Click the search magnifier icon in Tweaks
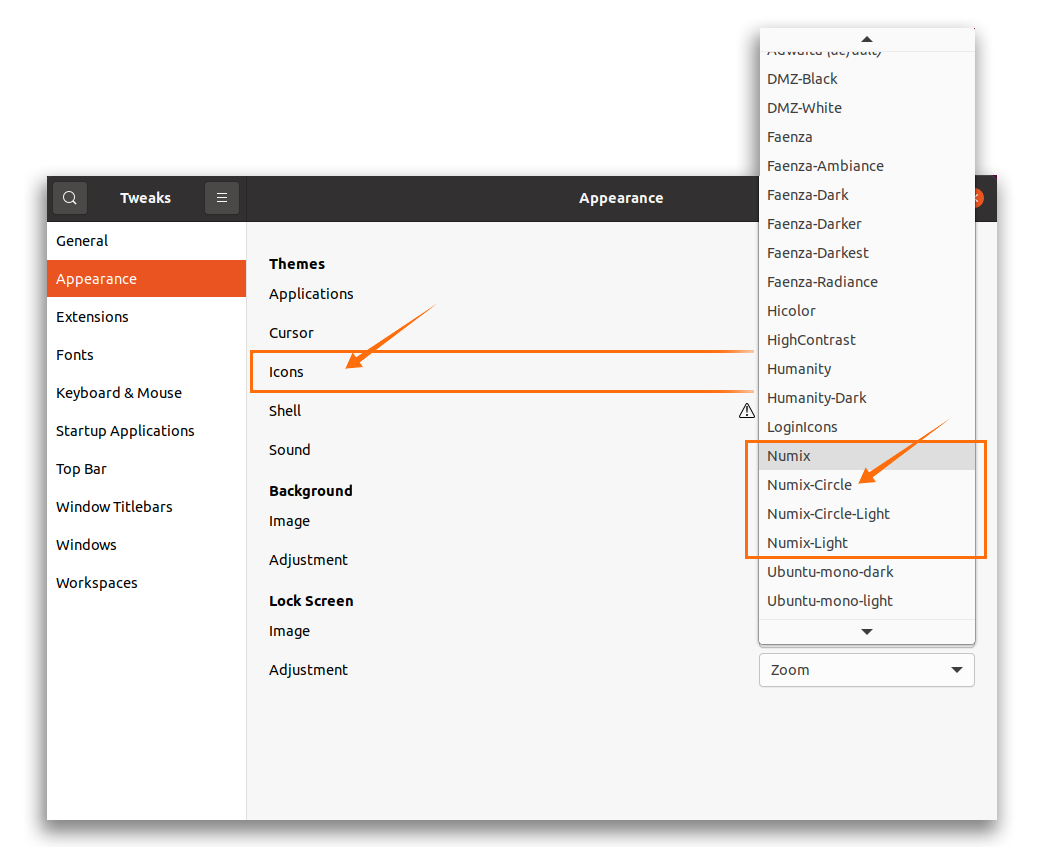1044x847 pixels. tap(70, 198)
